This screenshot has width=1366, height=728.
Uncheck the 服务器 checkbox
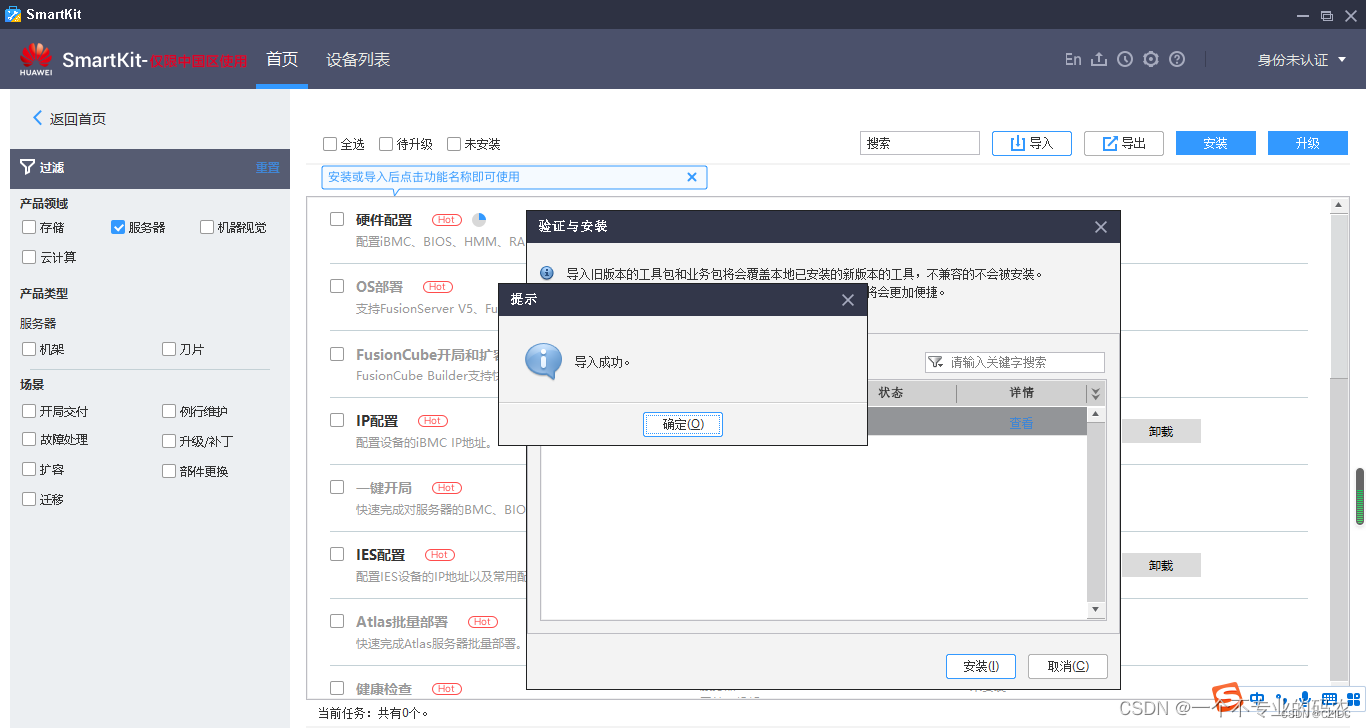coord(118,227)
